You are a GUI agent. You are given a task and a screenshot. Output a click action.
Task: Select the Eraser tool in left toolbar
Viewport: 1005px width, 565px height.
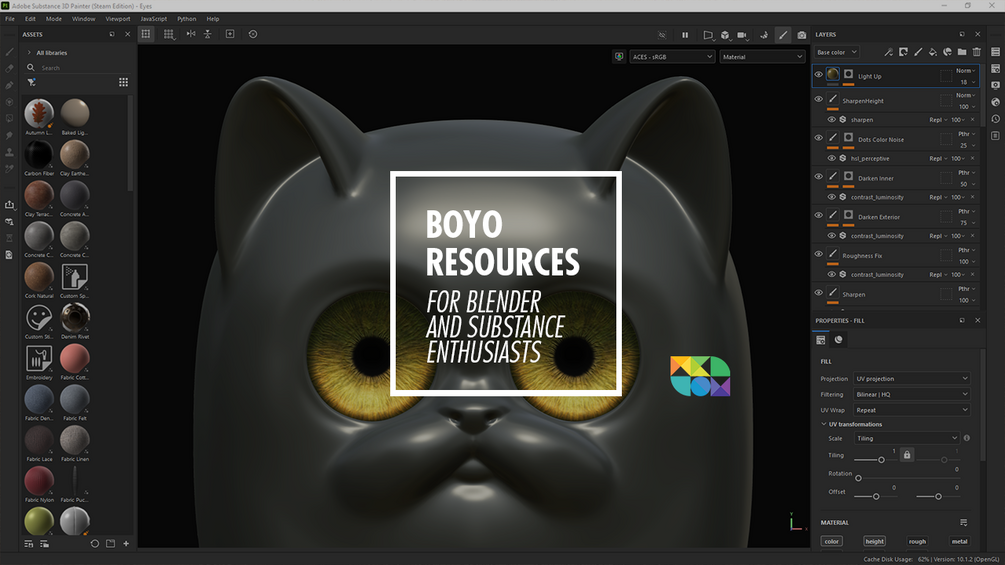coord(10,69)
